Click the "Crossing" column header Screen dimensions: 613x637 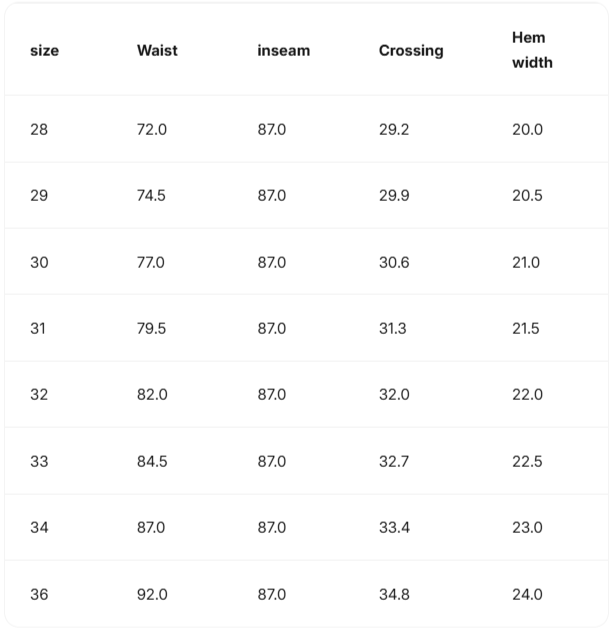[x=410, y=51]
